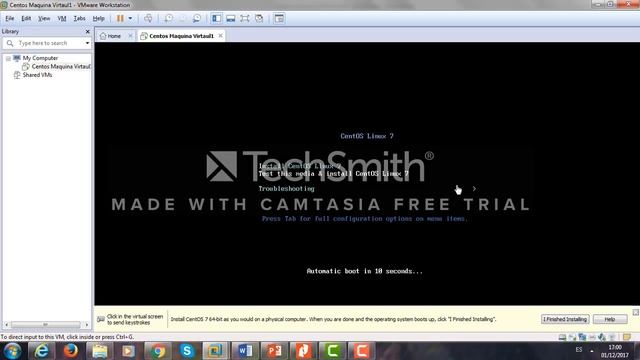The width and height of the screenshot is (640, 360).
Task: Open the Tabs menu
Action: click(79, 18)
